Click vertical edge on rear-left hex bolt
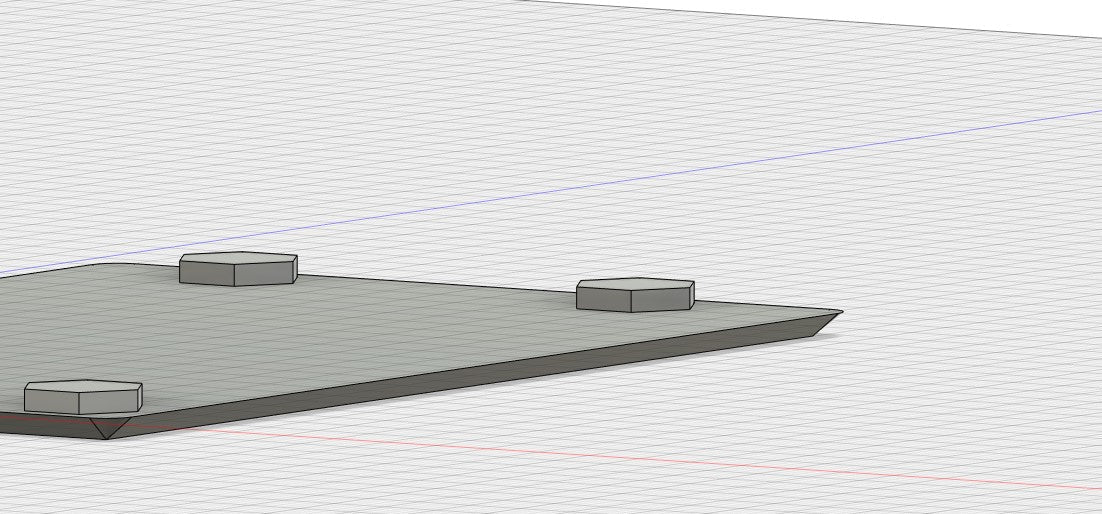The height and width of the screenshot is (514, 1102). click(235, 275)
